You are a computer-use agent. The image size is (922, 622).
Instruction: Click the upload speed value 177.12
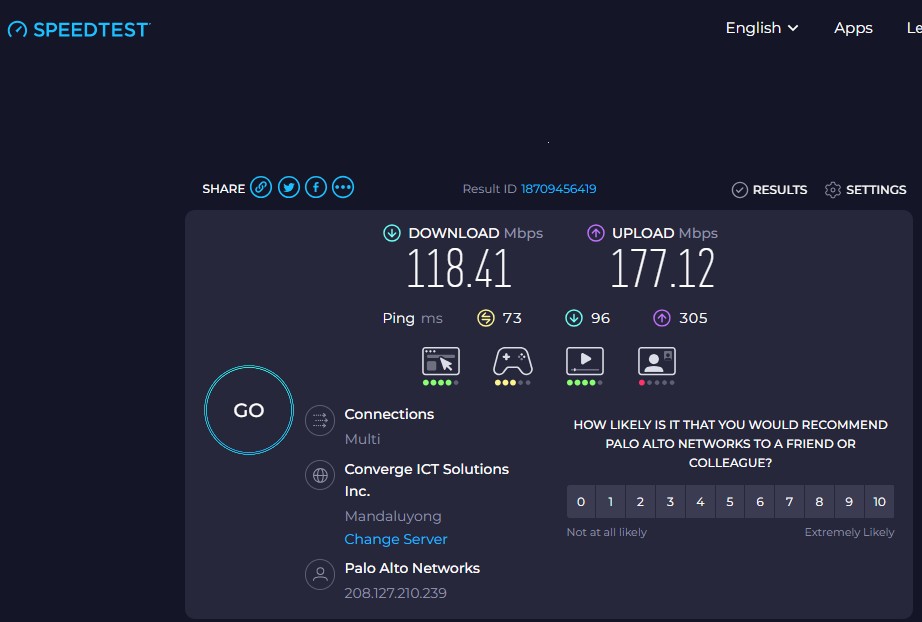tap(663, 269)
